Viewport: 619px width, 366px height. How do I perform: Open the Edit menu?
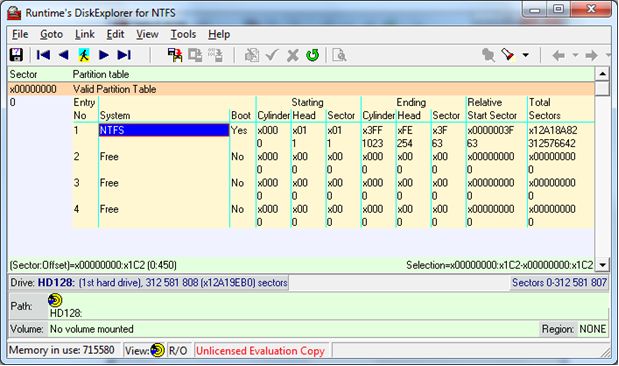[115, 34]
